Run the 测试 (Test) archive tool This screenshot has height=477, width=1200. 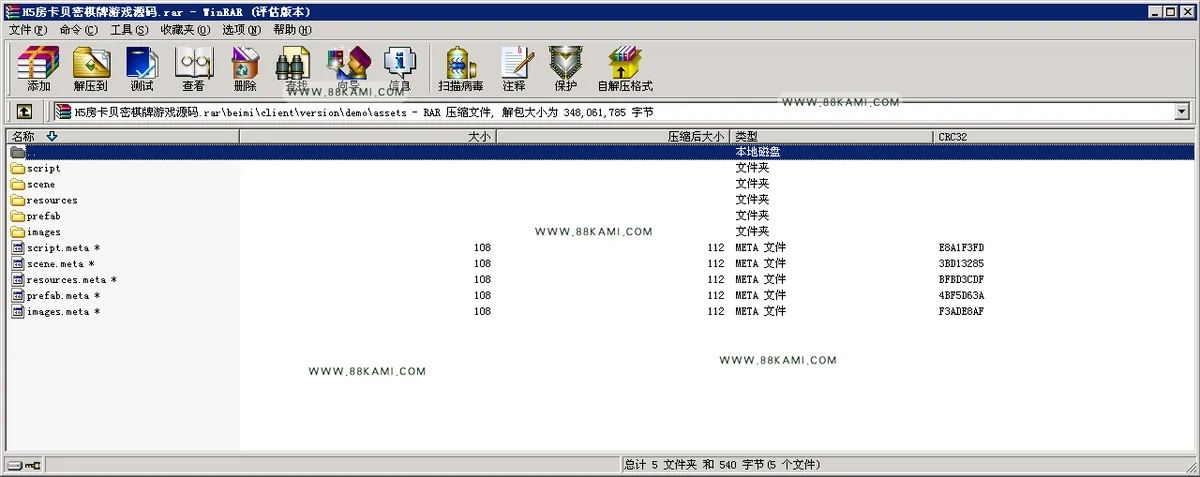[x=142, y=69]
